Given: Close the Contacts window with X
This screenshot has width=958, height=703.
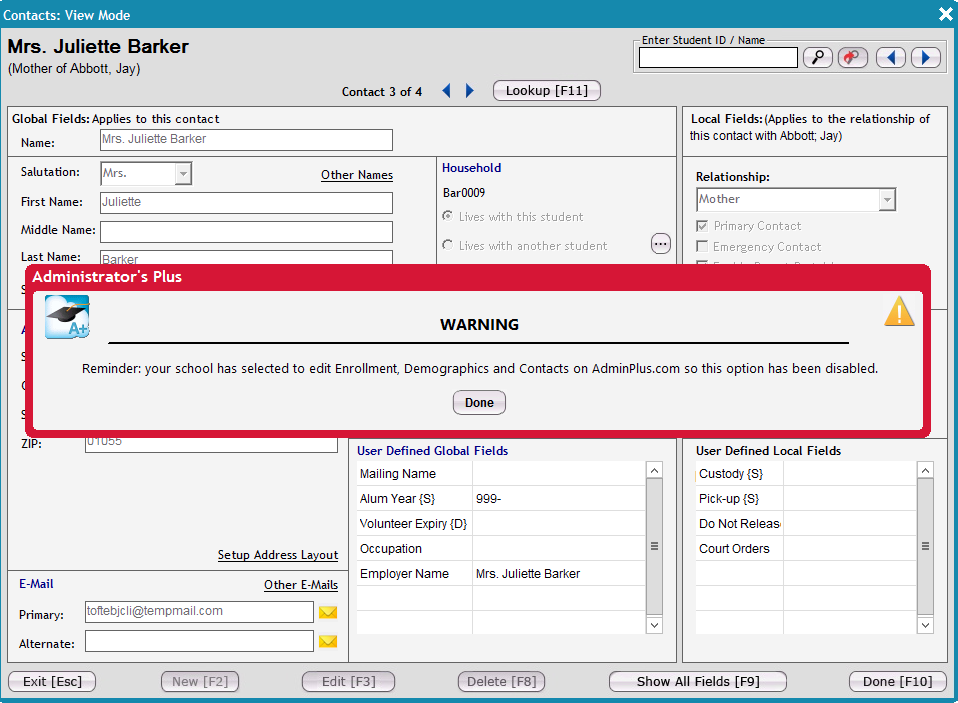Looking at the screenshot, I should 946,14.
